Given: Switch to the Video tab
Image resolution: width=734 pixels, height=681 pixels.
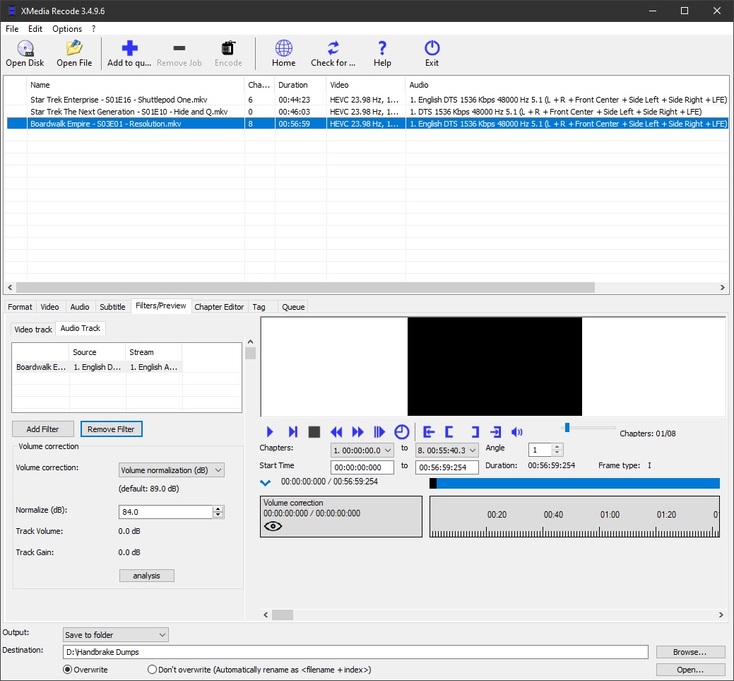Looking at the screenshot, I should (50, 307).
